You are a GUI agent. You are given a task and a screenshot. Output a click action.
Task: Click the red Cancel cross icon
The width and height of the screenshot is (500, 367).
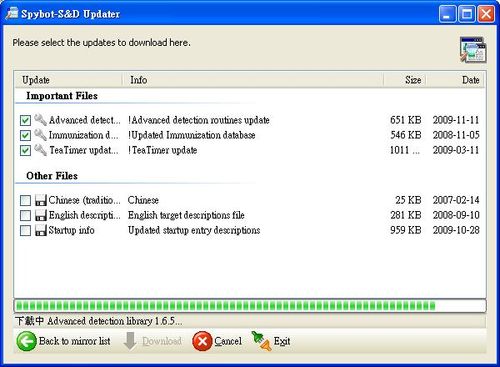pos(202,341)
